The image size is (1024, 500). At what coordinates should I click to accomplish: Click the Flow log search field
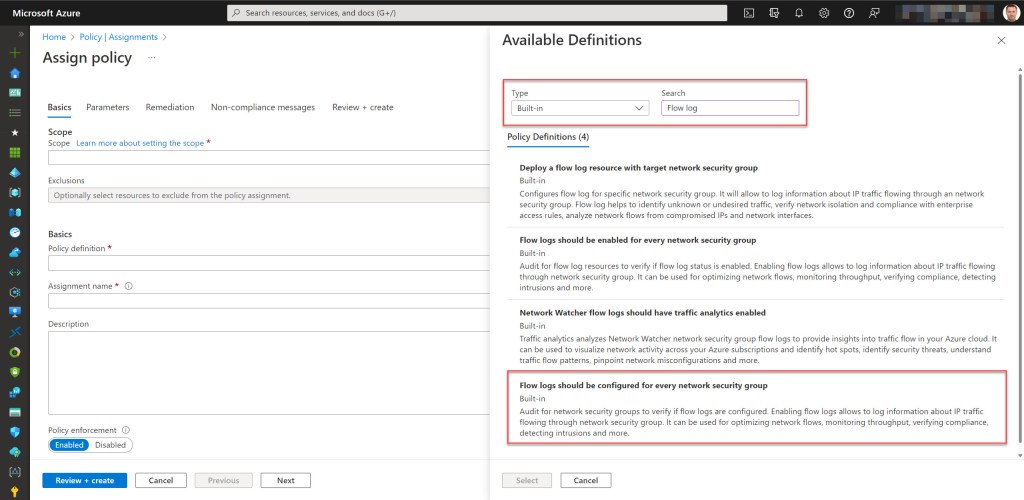click(729, 108)
